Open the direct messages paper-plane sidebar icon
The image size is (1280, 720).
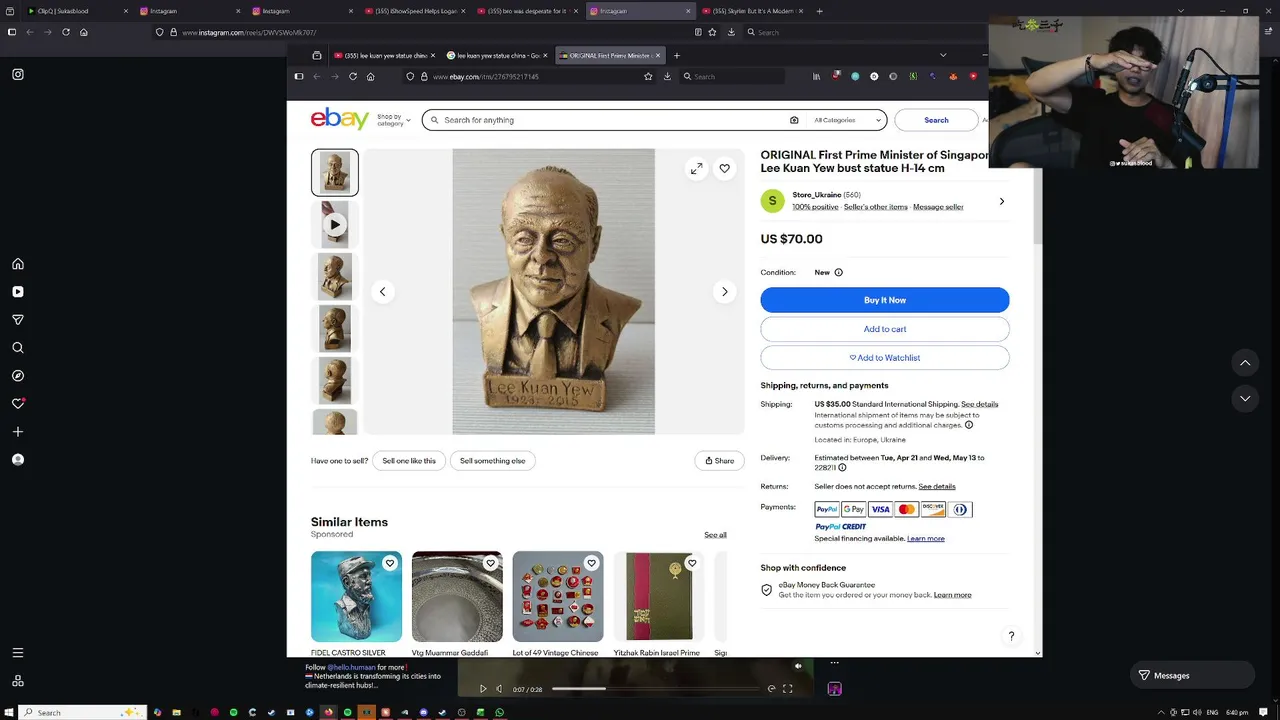(18, 320)
